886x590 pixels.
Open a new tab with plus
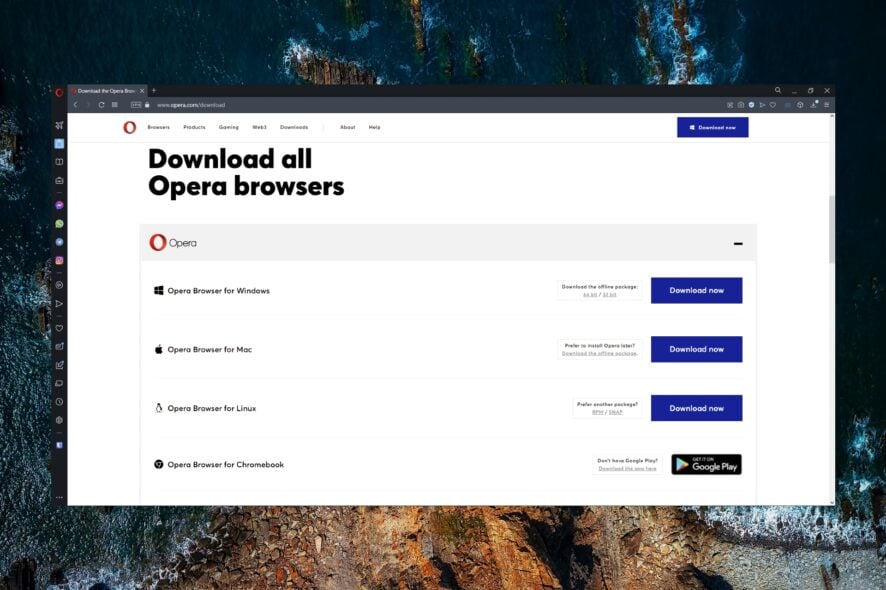tap(154, 90)
